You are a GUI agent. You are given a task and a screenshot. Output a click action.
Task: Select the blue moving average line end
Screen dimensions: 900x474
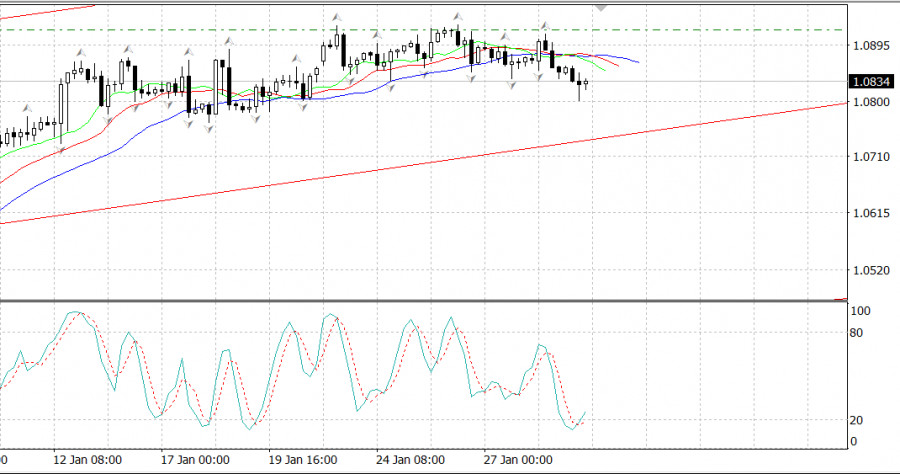[x=636, y=61]
